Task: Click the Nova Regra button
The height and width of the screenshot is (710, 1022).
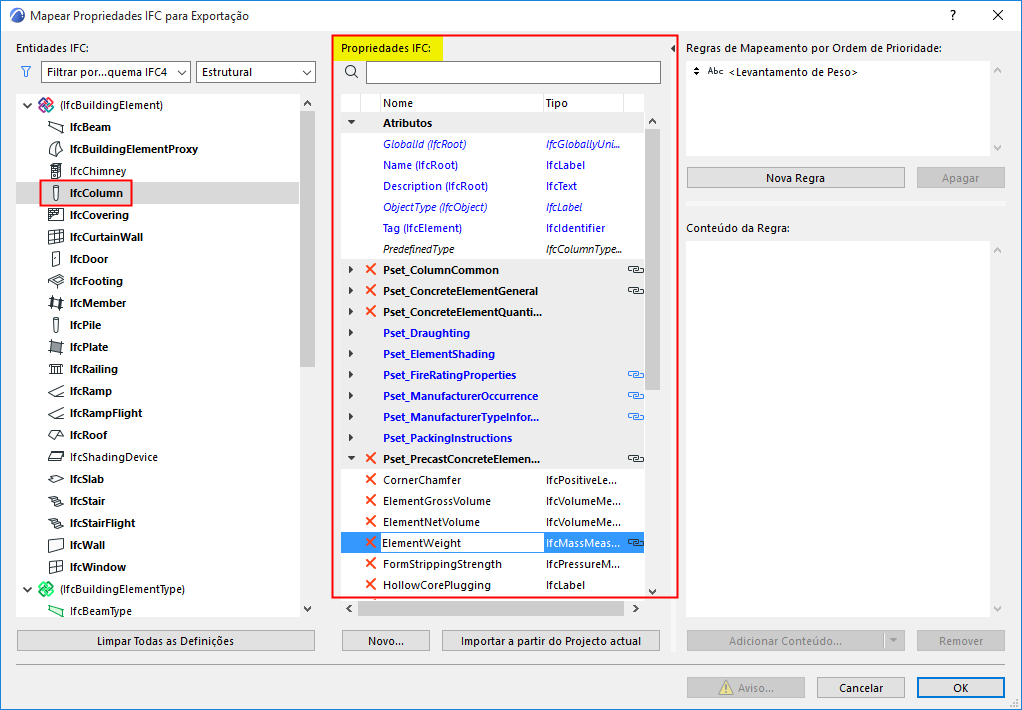Action: point(795,178)
